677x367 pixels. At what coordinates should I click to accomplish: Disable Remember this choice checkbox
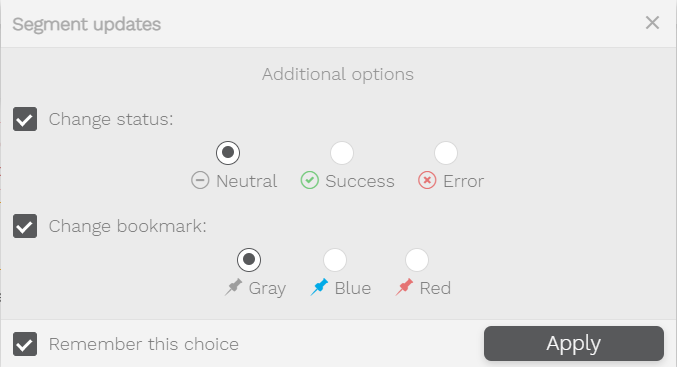25,344
